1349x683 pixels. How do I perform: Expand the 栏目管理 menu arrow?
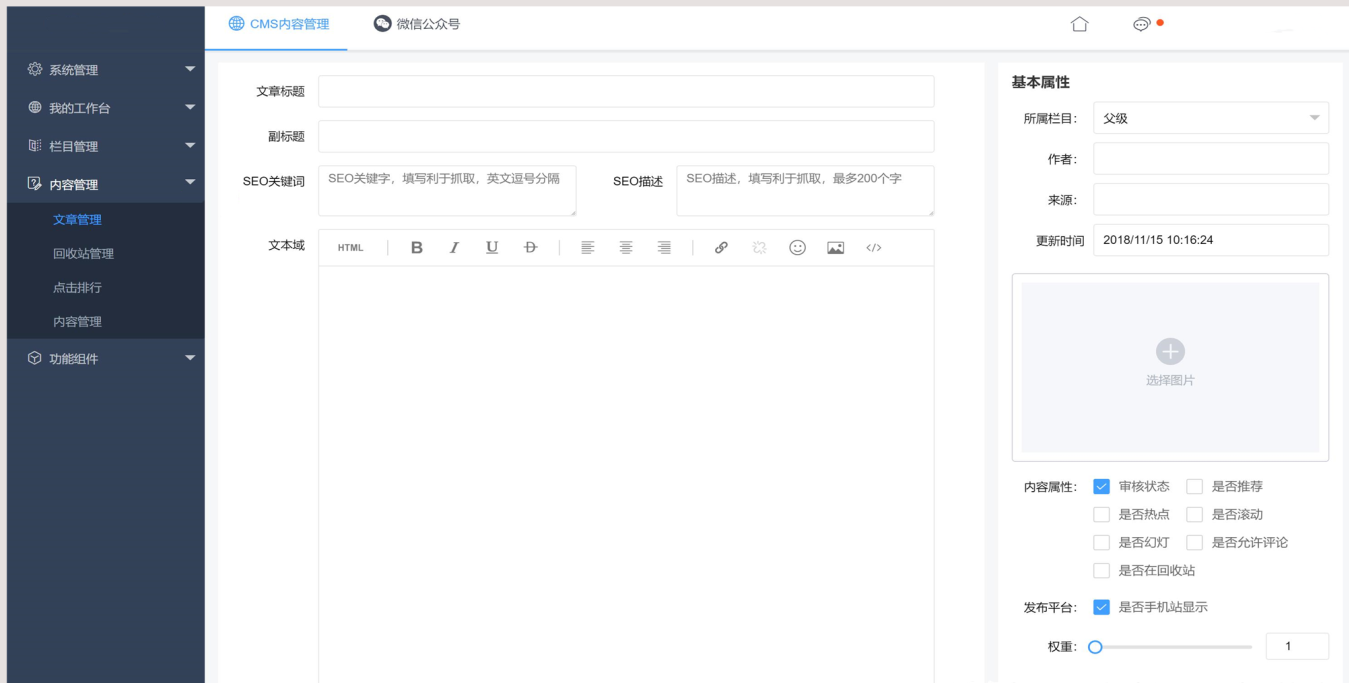[x=190, y=146]
